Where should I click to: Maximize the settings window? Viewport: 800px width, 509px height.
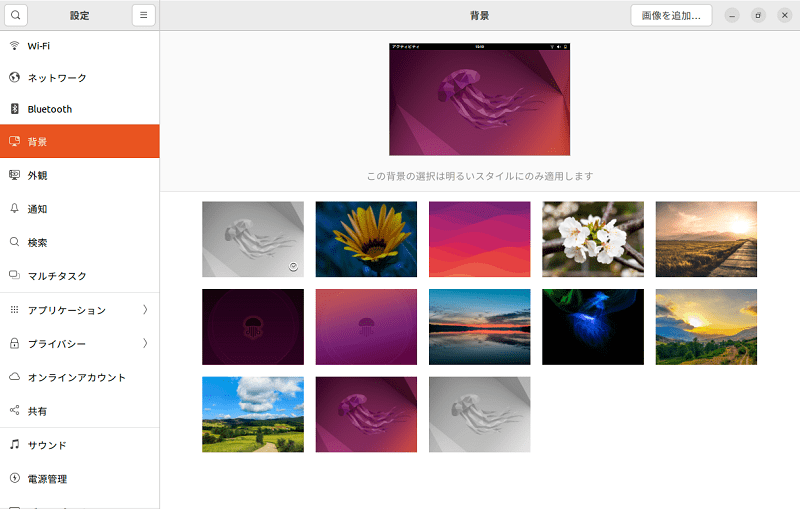coord(758,15)
